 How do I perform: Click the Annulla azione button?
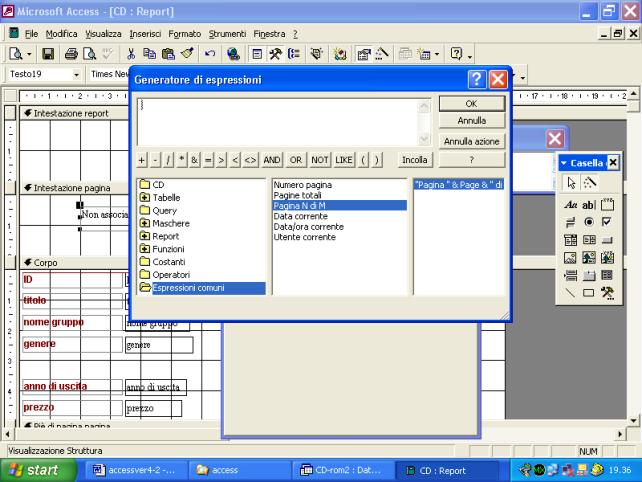[x=472, y=141]
